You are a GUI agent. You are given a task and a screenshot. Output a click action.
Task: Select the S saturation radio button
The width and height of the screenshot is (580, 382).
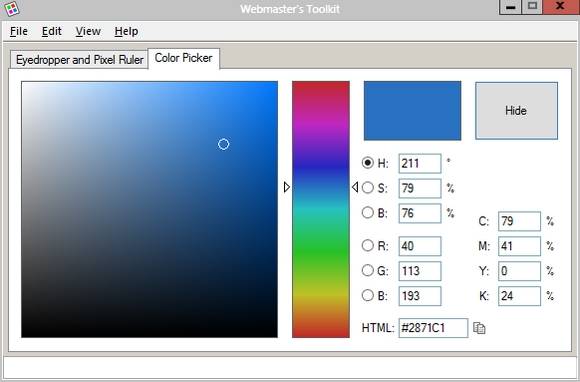pos(367,187)
